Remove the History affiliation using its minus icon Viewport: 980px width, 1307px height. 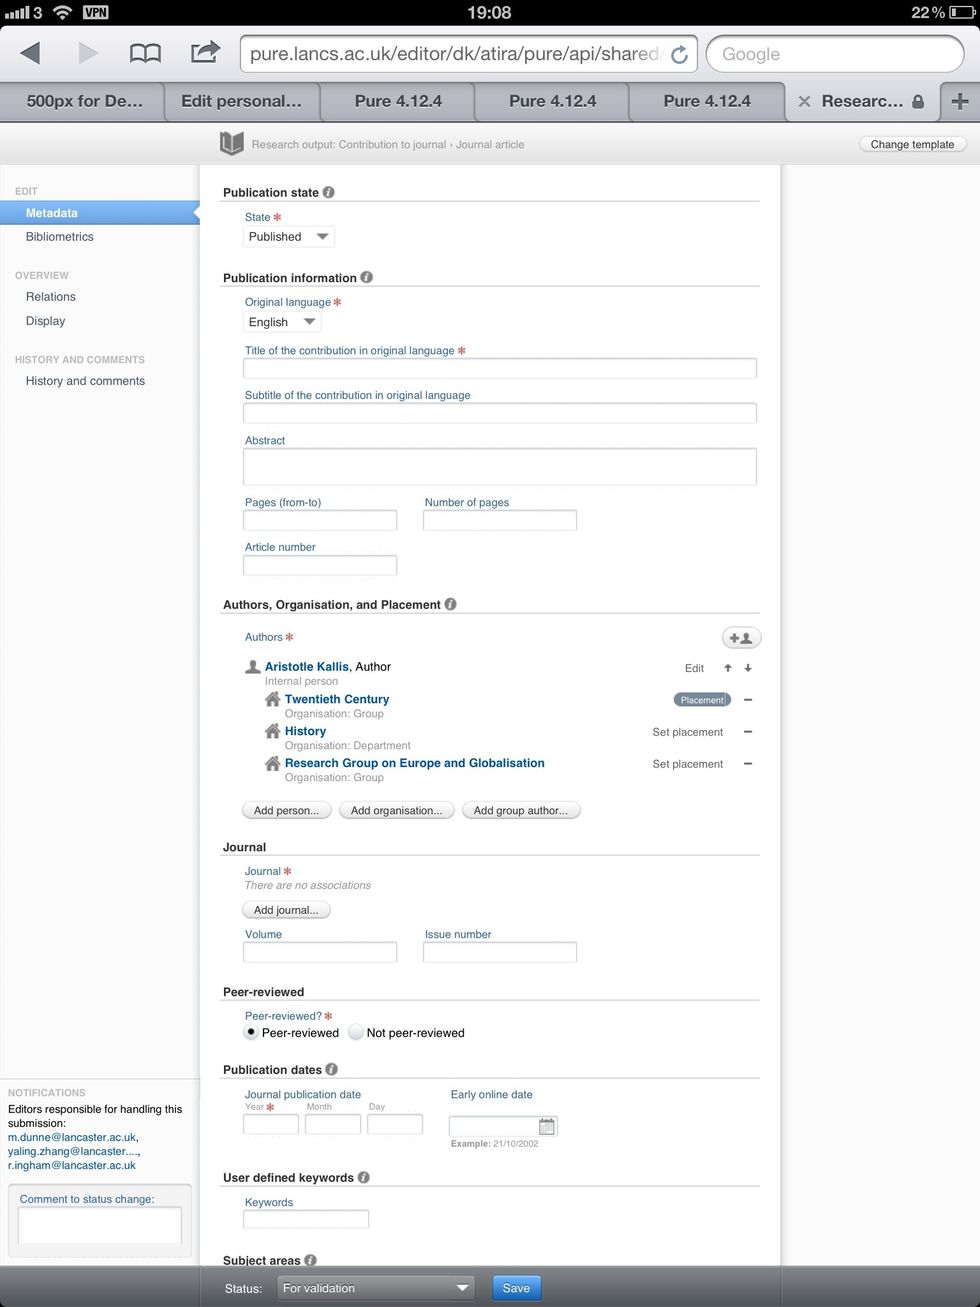coord(748,732)
